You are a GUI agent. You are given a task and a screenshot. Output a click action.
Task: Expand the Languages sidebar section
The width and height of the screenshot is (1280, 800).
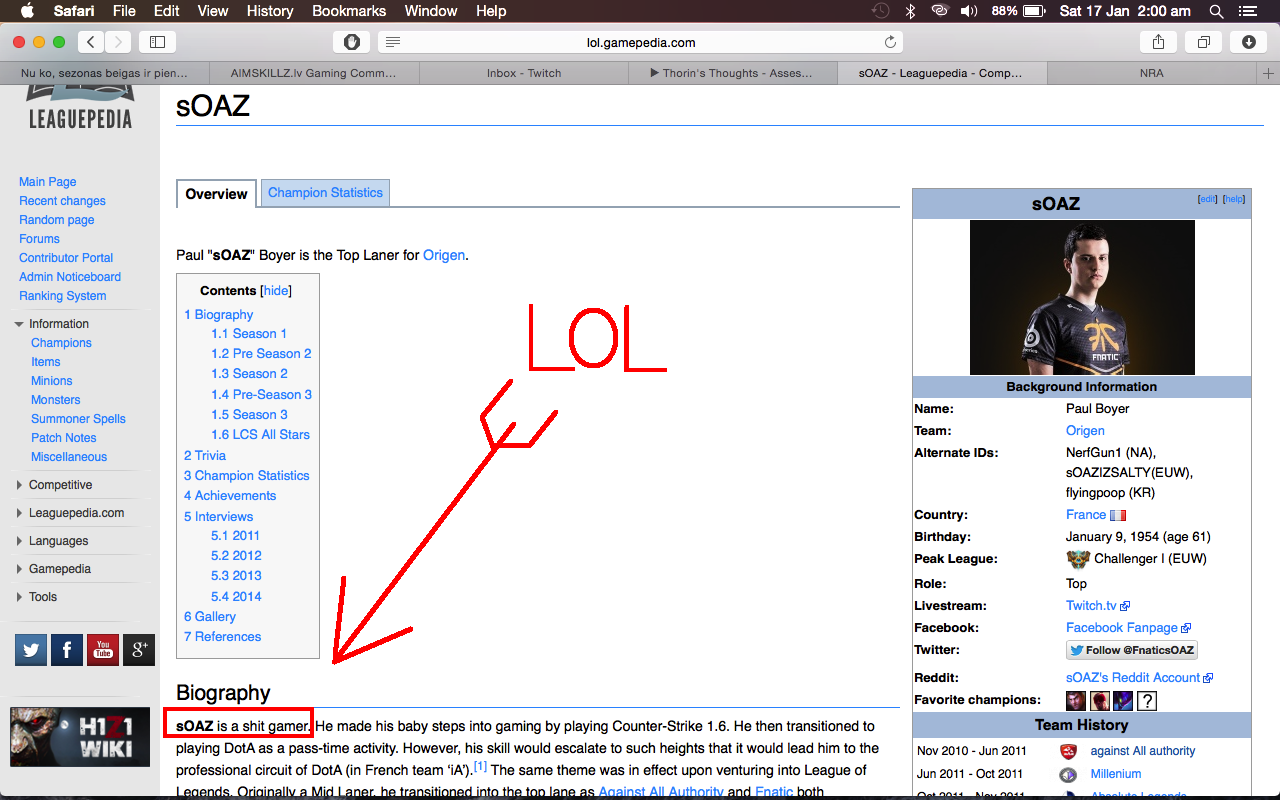coord(19,541)
